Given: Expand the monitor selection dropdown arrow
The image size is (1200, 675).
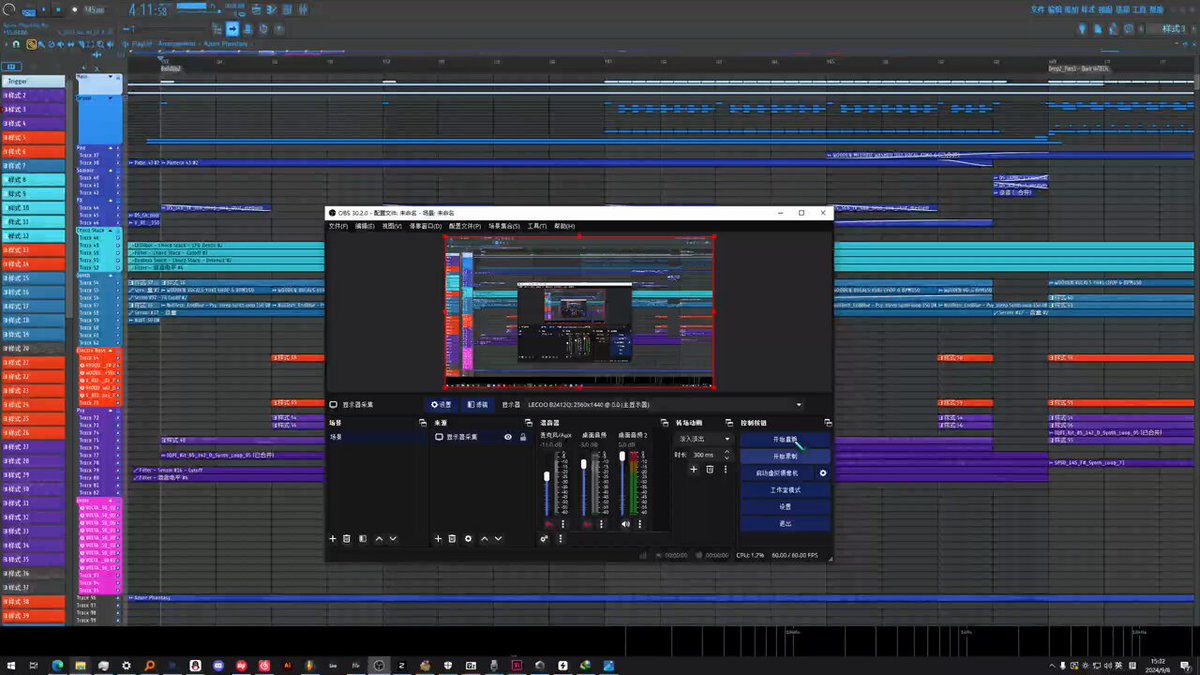Looking at the screenshot, I should (x=798, y=405).
